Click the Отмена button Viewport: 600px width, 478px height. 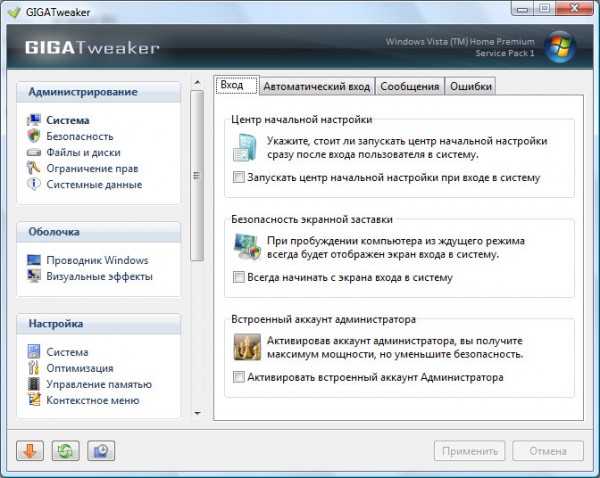tap(548, 451)
